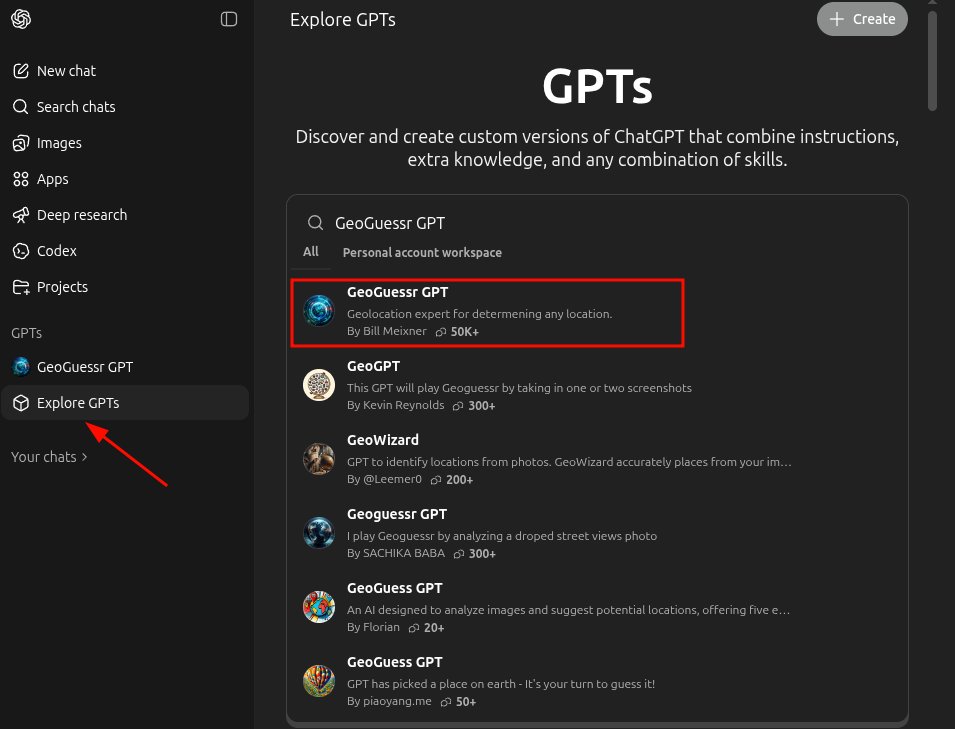Viewport: 955px width, 729px height.
Task: Click the GeoWizard avatar thumbnail
Action: [319, 459]
